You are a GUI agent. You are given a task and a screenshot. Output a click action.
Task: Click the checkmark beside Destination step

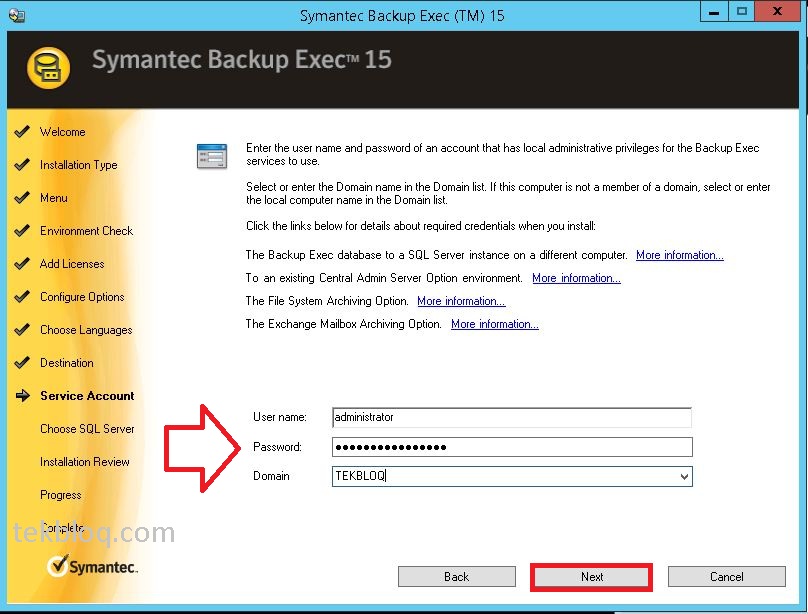(22, 363)
